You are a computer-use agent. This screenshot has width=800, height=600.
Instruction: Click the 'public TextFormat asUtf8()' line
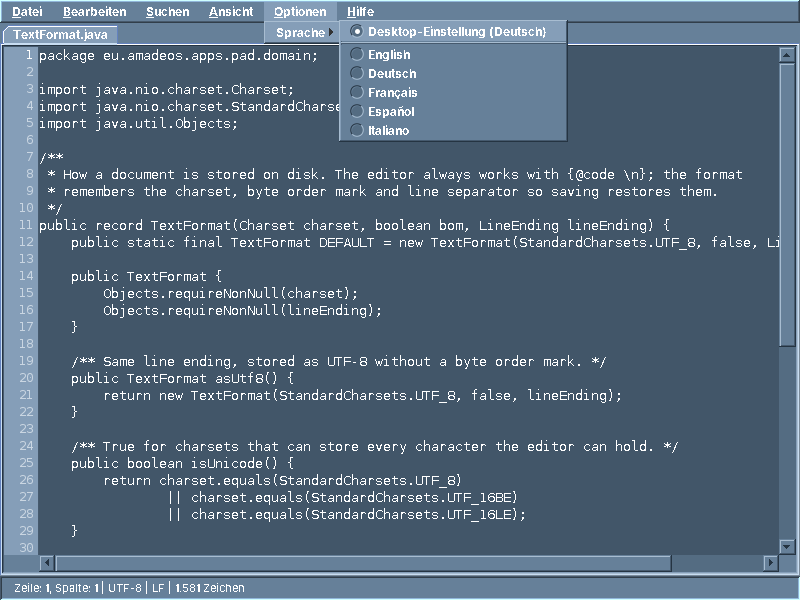click(183, 378)
